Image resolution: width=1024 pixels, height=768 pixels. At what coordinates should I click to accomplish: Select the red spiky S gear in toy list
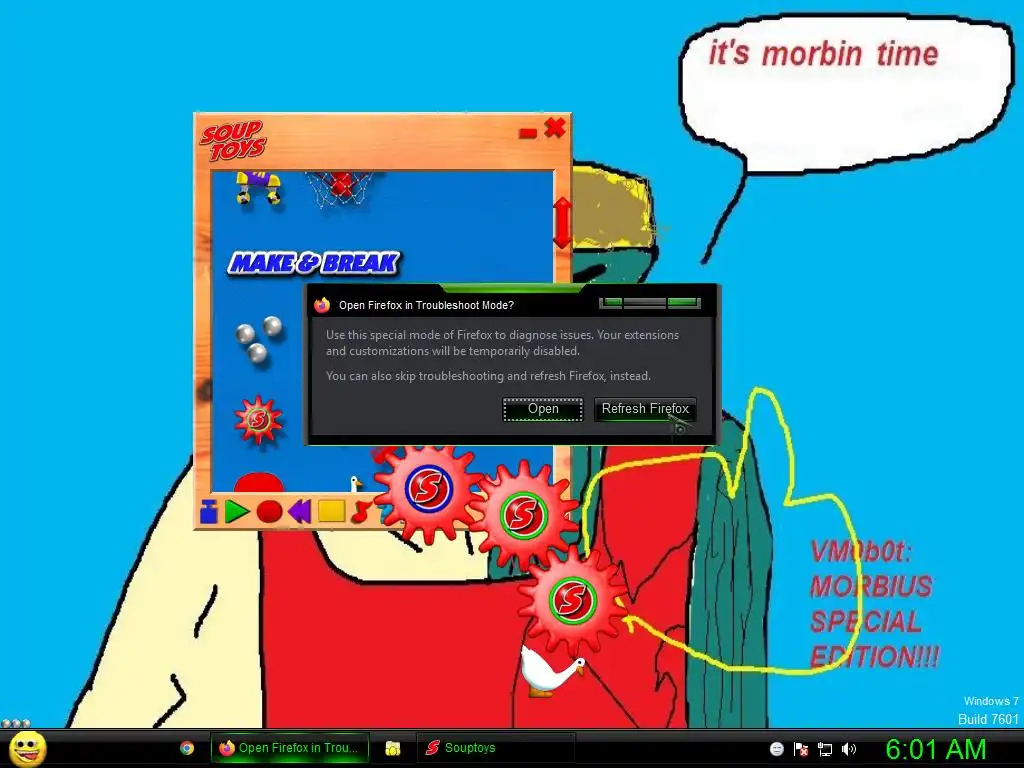pyautogui.click(x=259, y=419)
